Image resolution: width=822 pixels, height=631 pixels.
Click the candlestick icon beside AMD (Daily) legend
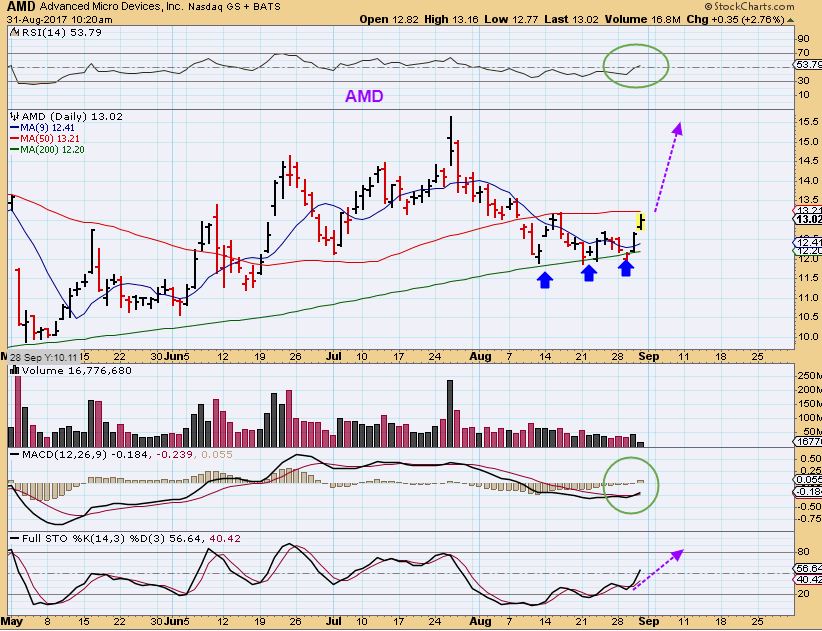coord(15,116)
